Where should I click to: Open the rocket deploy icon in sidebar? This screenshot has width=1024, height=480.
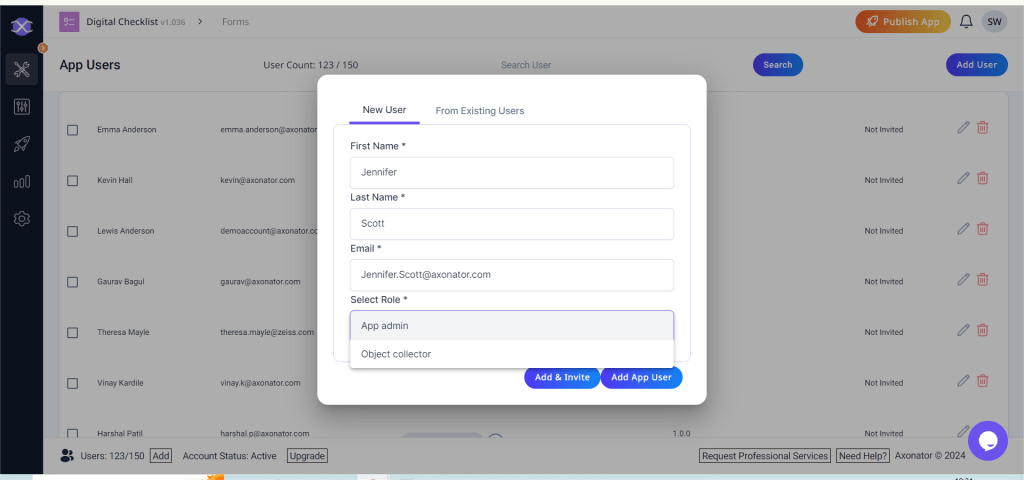coord(22,144)
